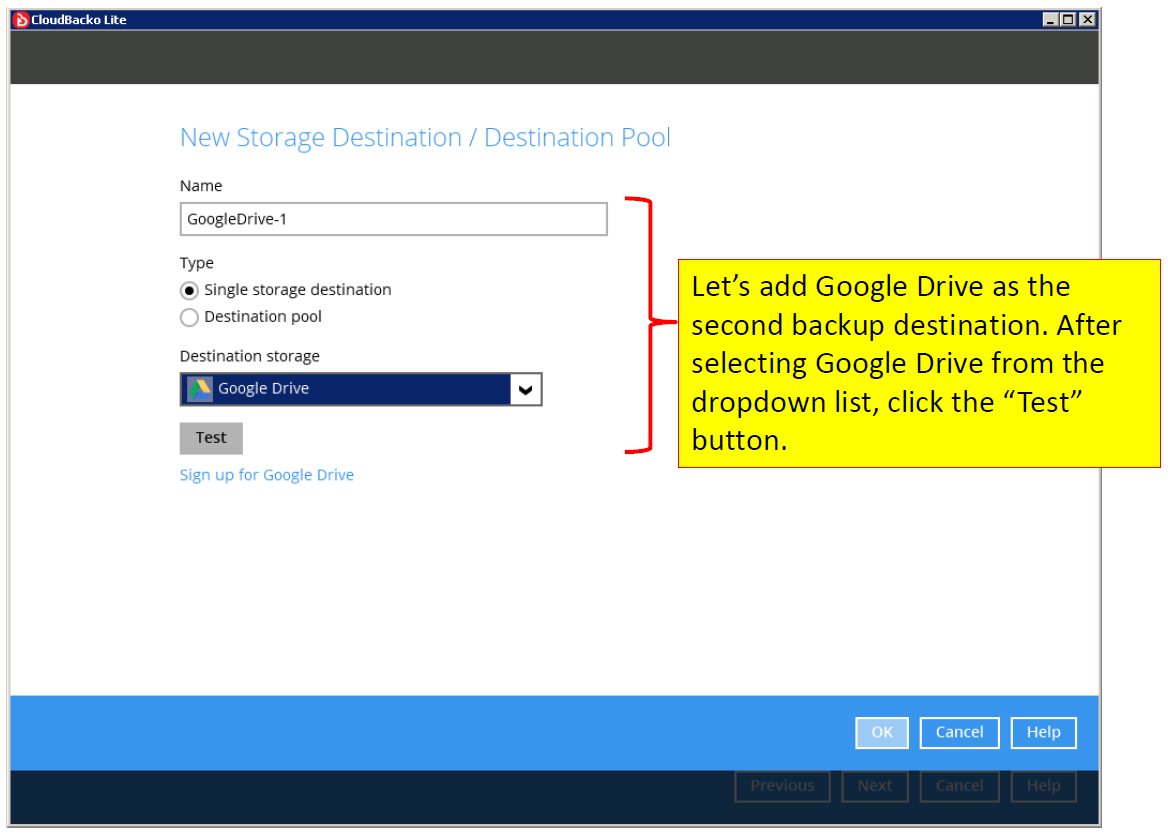Click the Google Drive icon in destination dropdown
This screenshot has width=1168, height=835.
[x=200, y=389]
